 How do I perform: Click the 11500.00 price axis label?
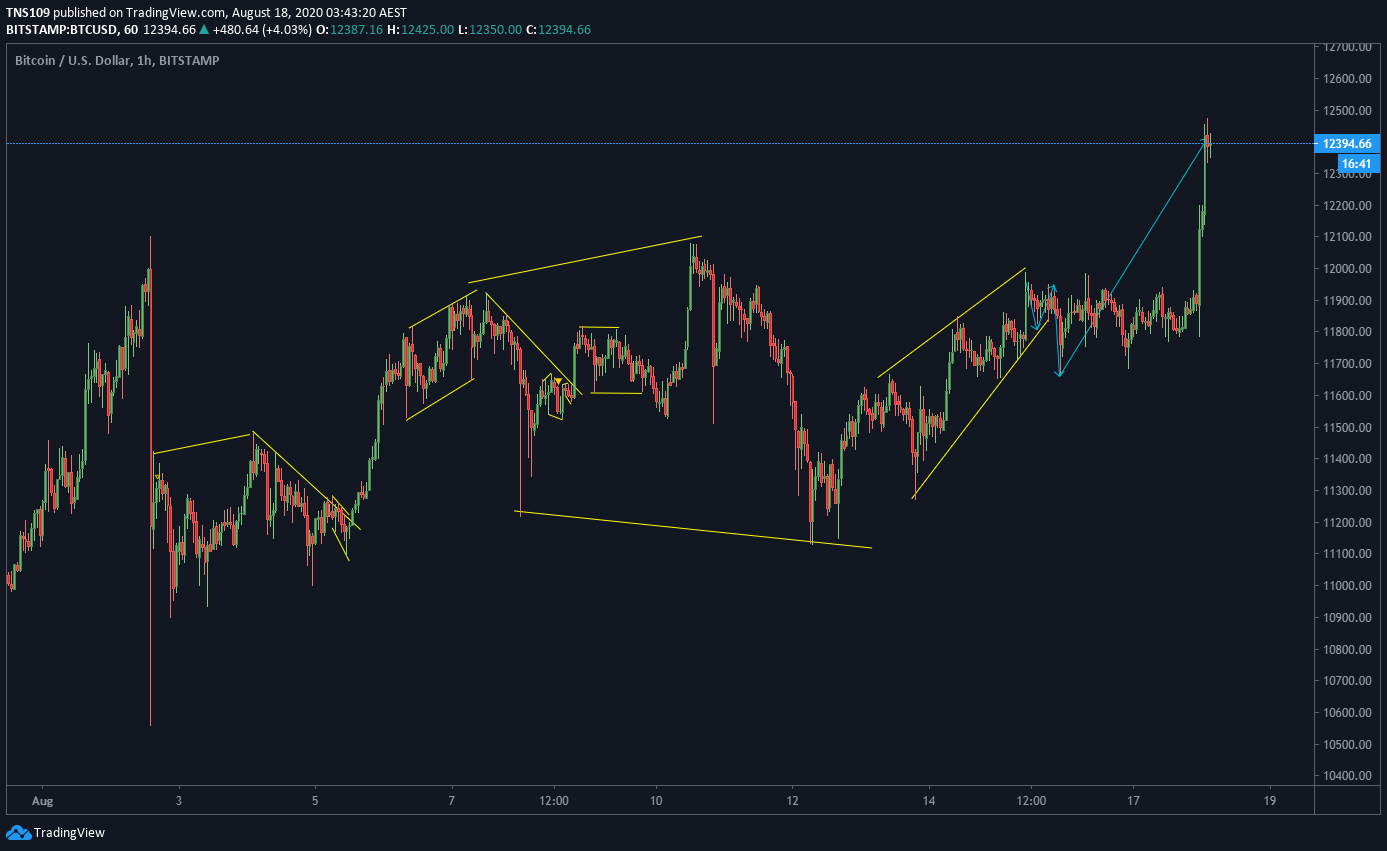[x=1349, y=428]
